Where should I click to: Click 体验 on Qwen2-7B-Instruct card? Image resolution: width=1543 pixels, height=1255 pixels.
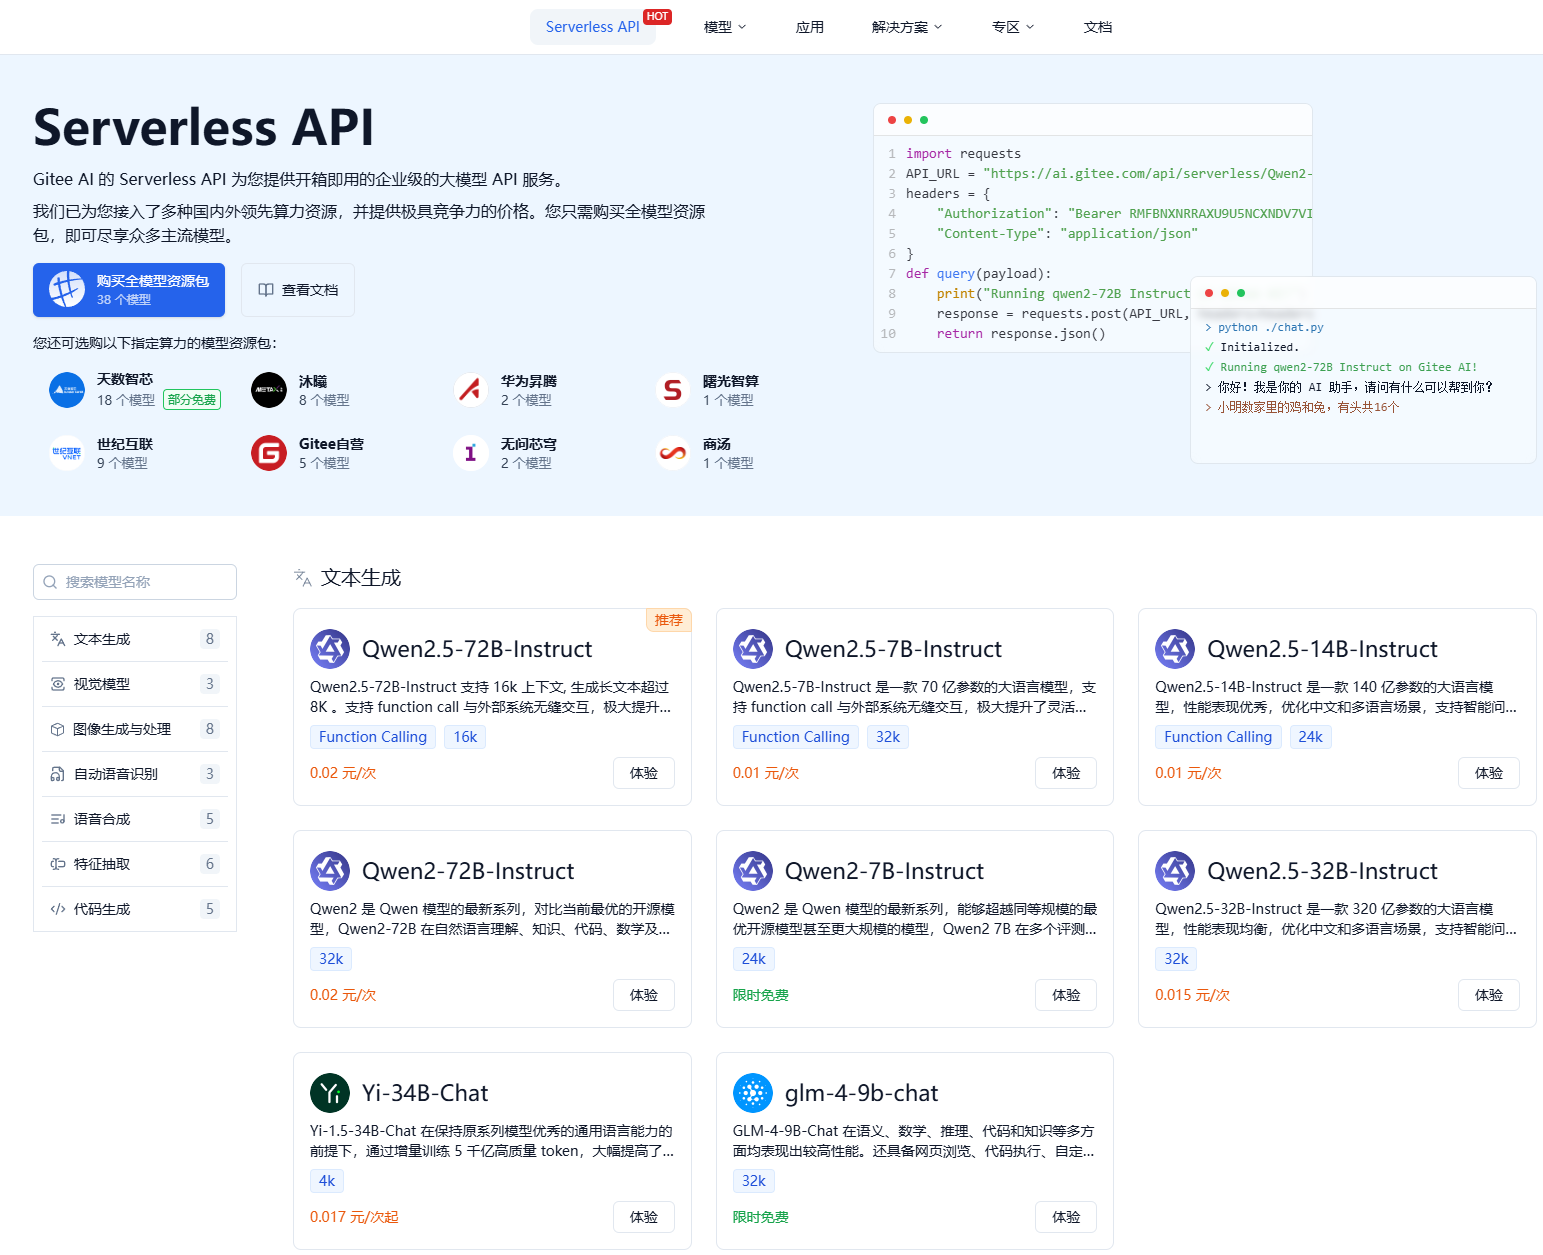coord(1066,995)
